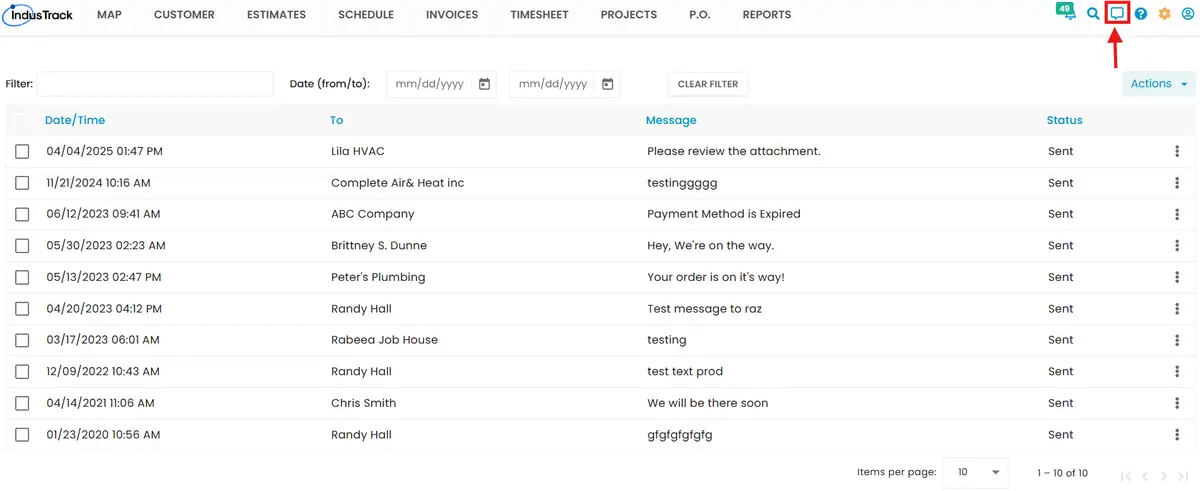Open the notifications icon showing 49
Image resolution: width=1200 pixels, height=491 pixels.
(x=1065, y=12)
